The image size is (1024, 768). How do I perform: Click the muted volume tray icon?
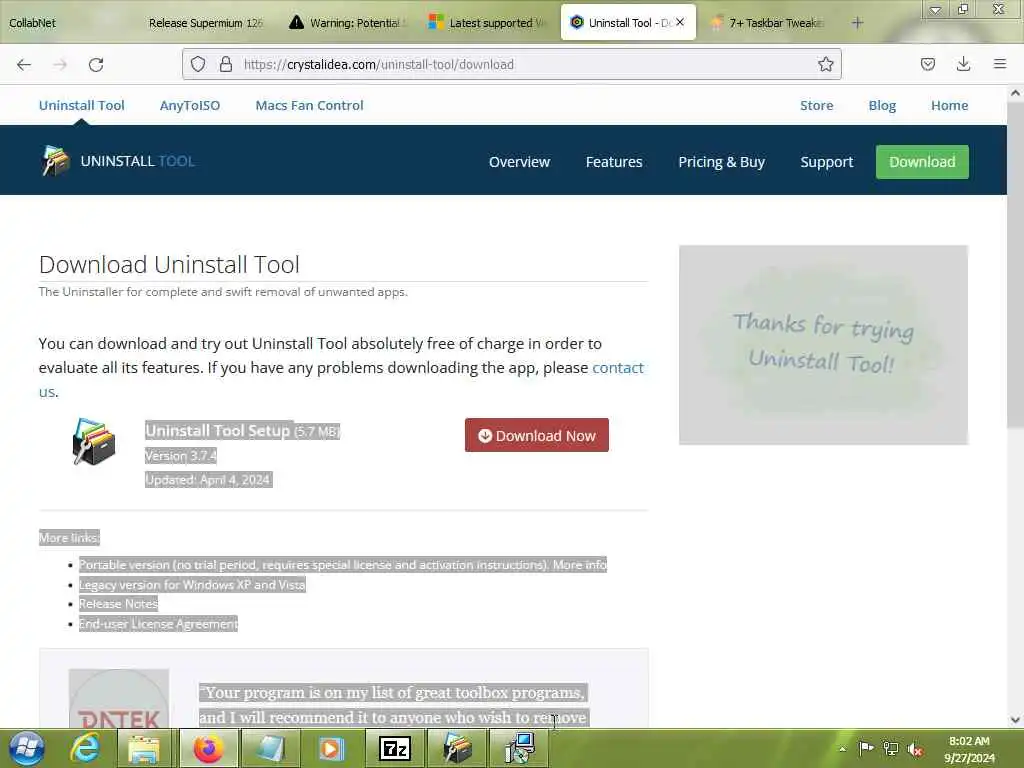coord(915,749)
